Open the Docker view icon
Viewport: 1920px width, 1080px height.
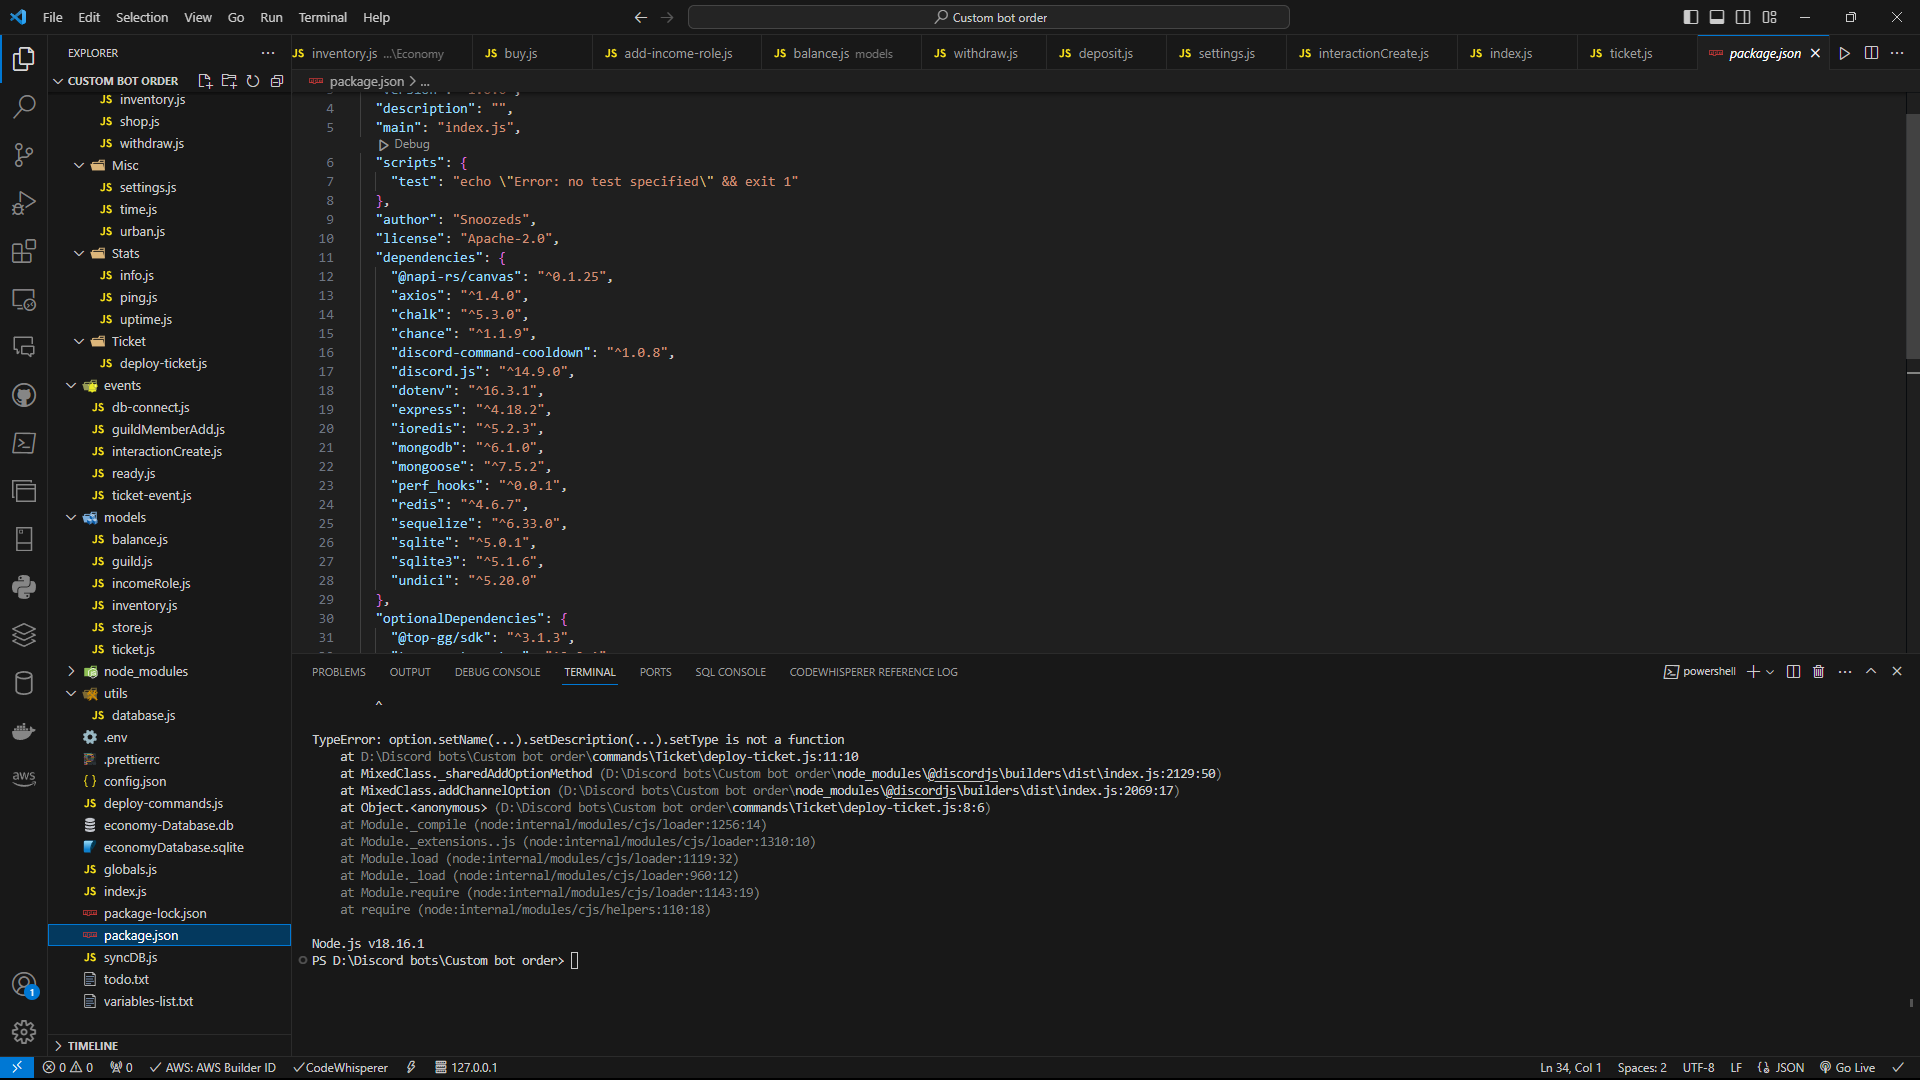24,731
